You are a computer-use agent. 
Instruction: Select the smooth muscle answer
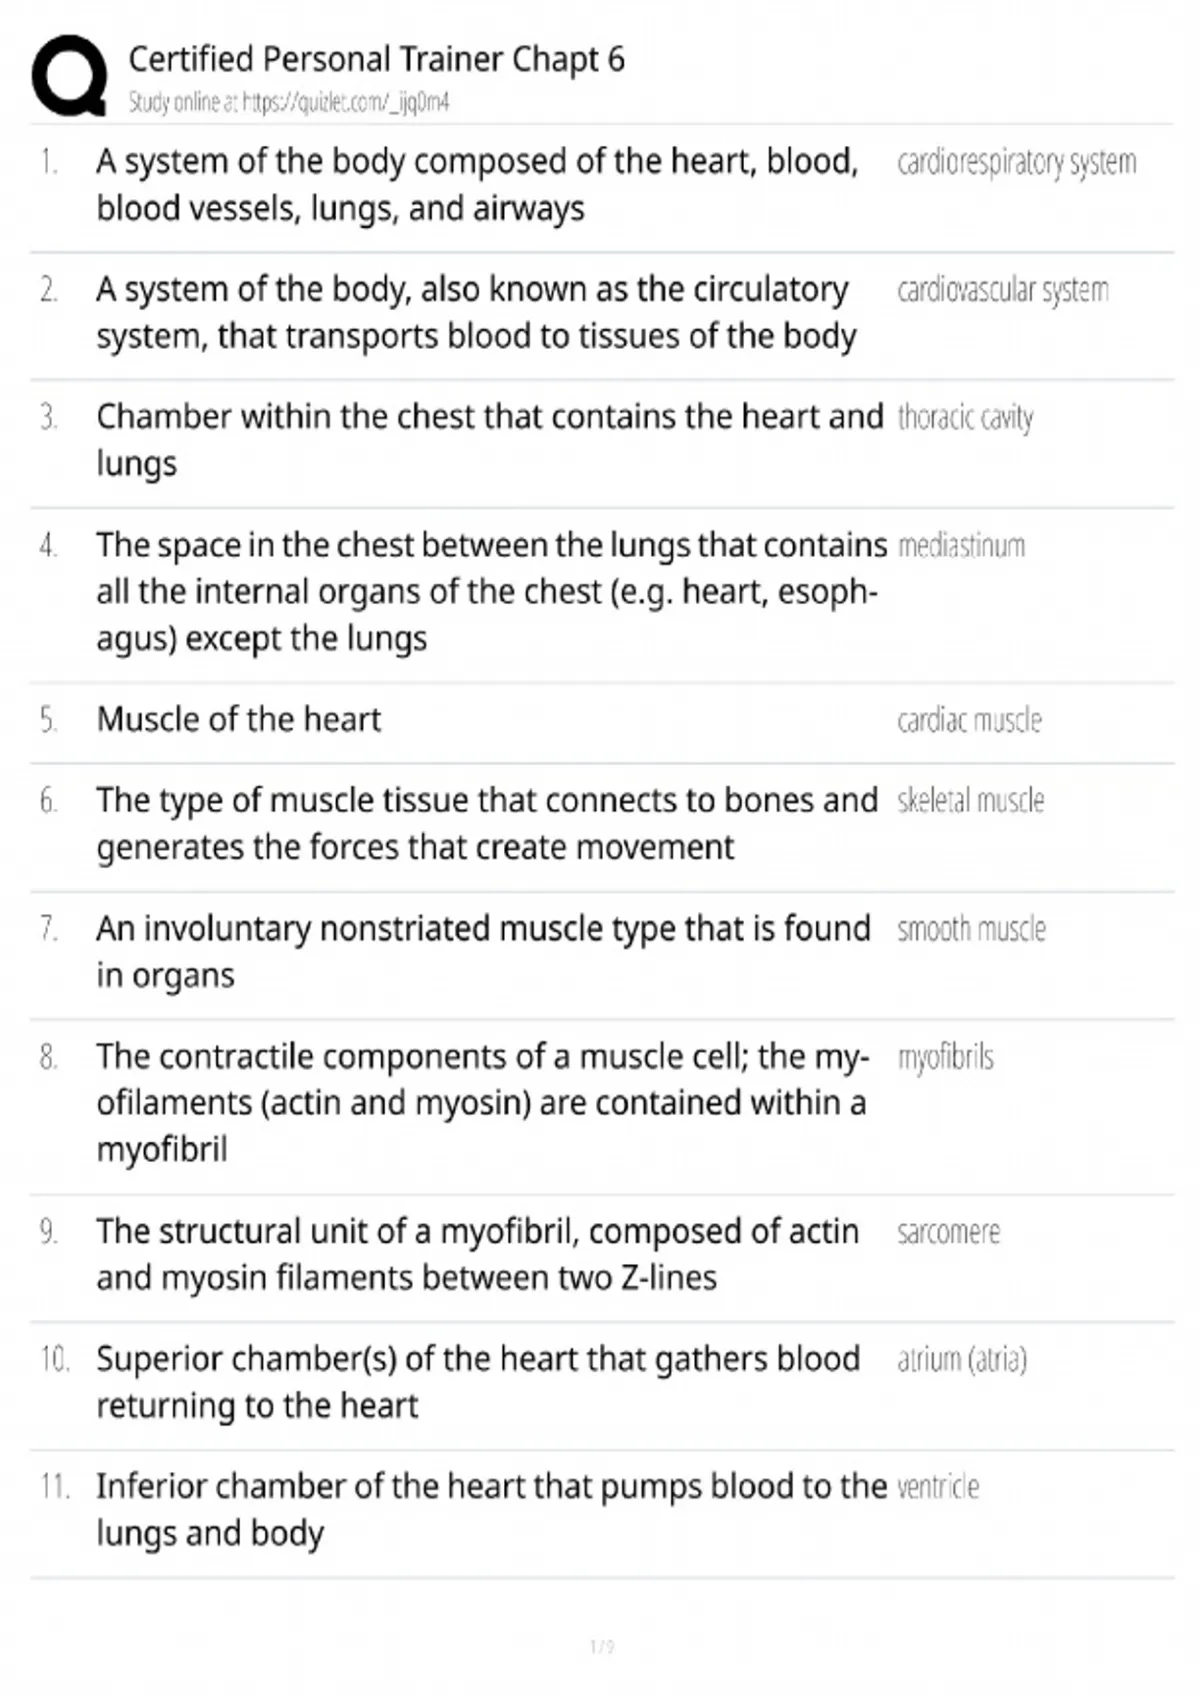click(x=971, y=929)
